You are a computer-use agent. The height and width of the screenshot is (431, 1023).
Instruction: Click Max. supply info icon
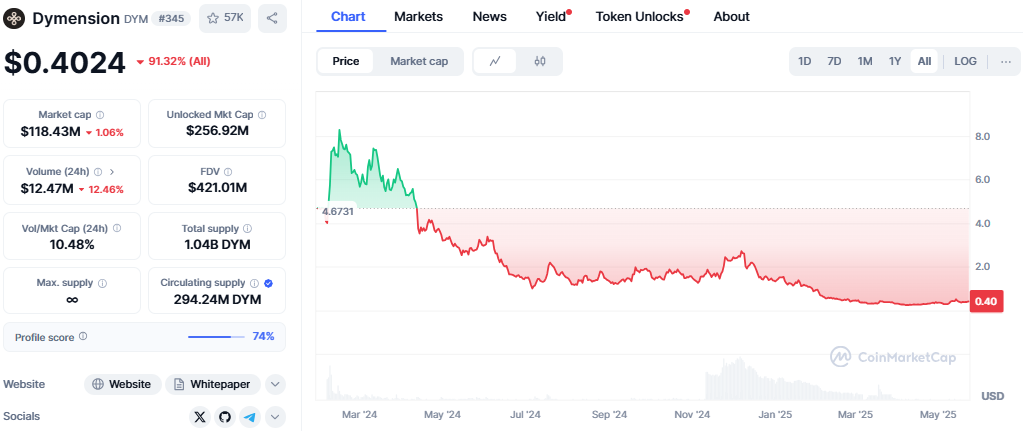pos(102,284)
